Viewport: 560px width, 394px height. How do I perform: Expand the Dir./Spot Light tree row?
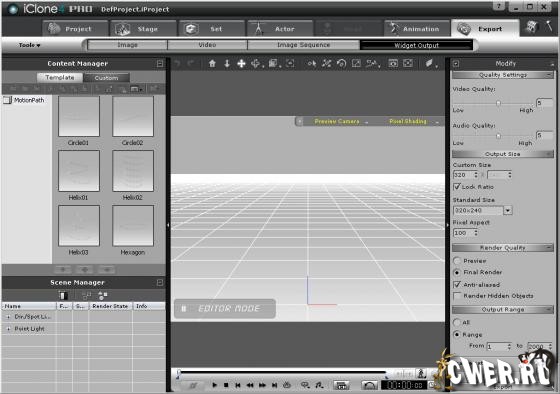point(8,317)
